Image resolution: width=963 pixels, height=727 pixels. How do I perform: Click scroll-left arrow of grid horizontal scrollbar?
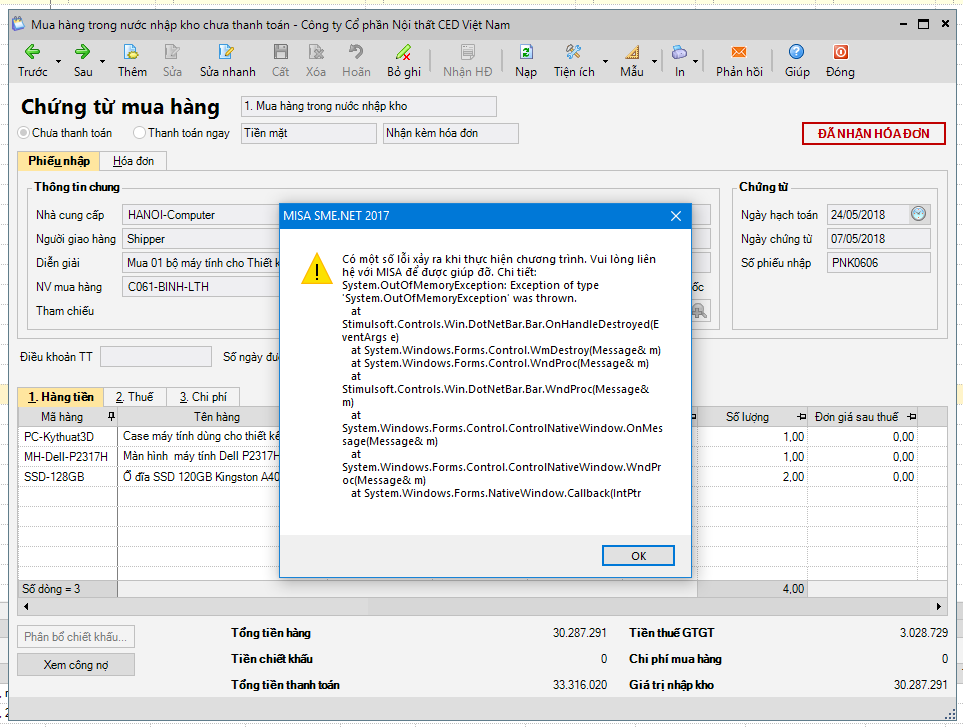(x=26, y=607)
